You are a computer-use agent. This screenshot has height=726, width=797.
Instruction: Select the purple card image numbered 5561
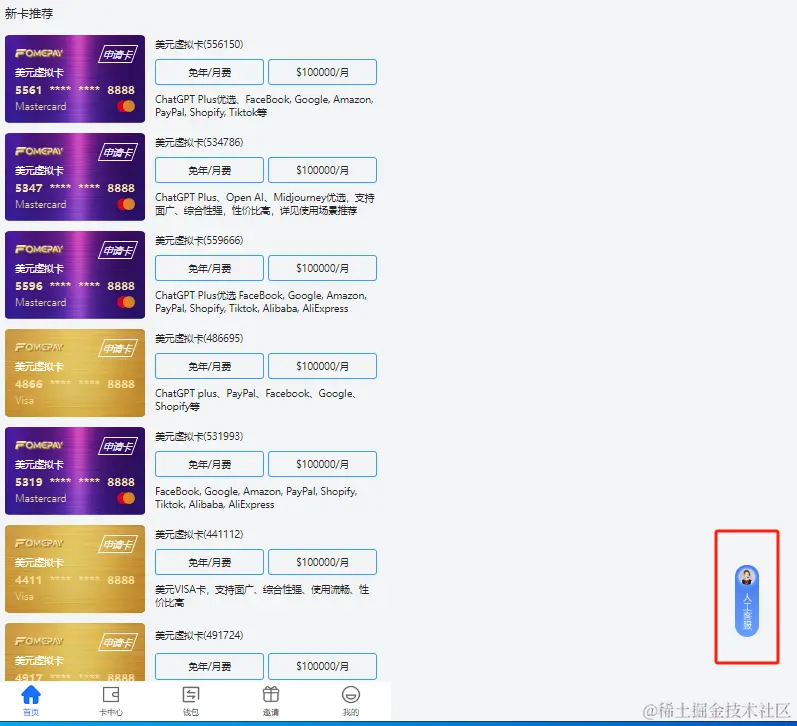[x=75, y=79]
